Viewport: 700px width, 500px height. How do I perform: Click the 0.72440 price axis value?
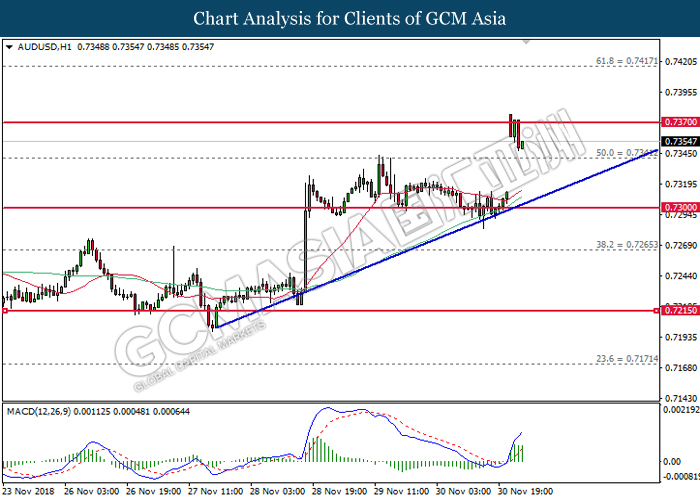click(681, 276)
